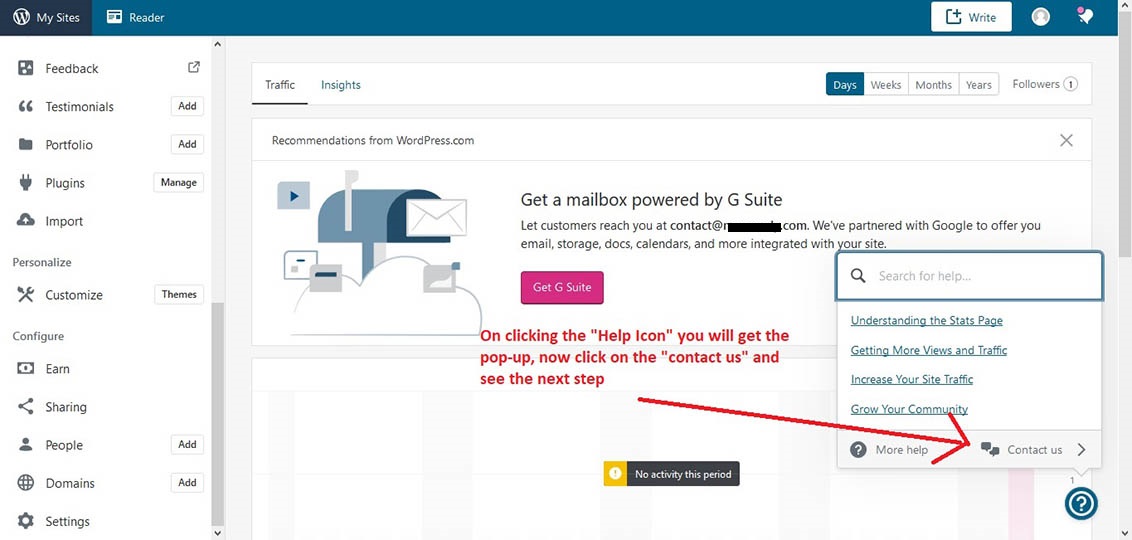Viewport: 1132px width, 540px height.
Task: Open the Reader view
Action: tap(136, 17)
